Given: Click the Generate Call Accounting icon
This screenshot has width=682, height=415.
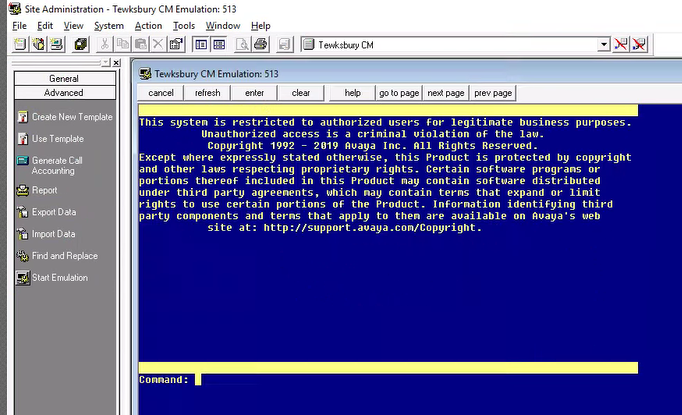Looking at the screenshot, I should click(22, 161).
